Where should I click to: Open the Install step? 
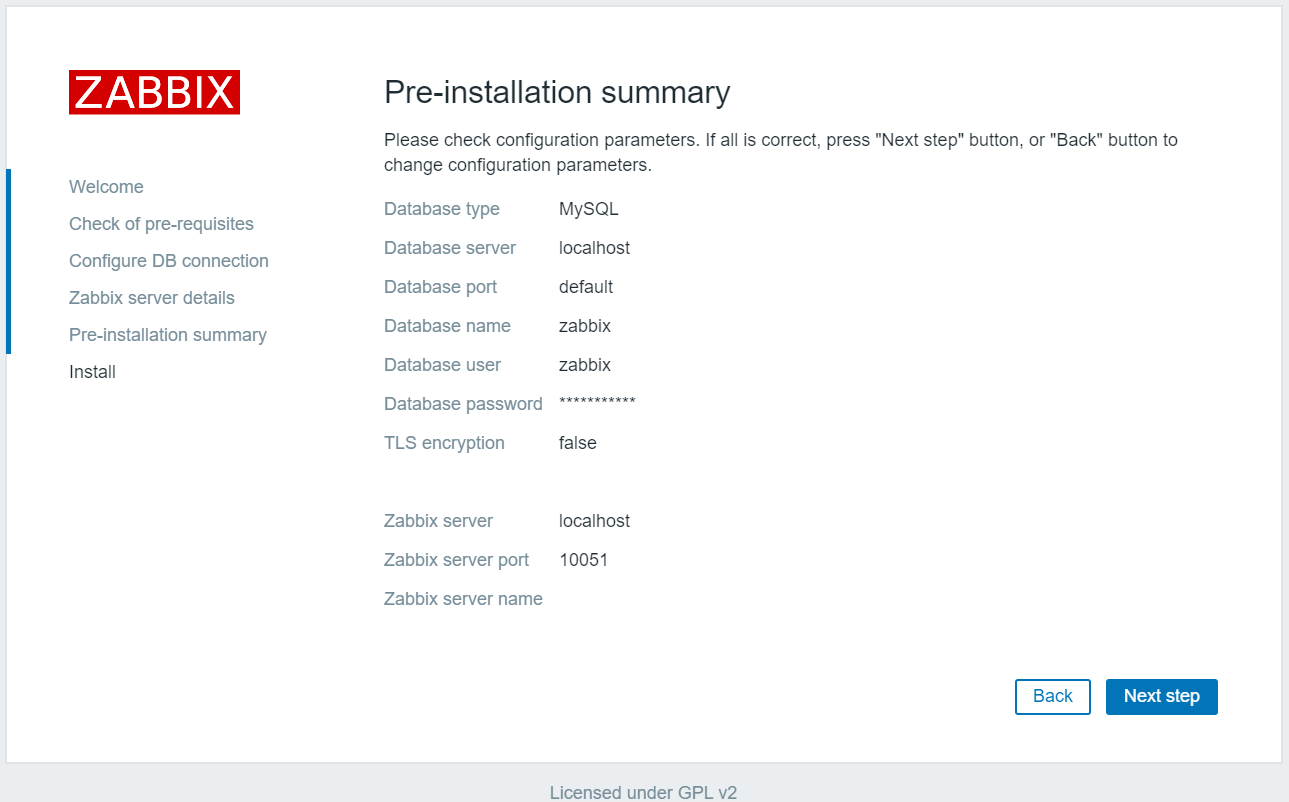pos(91,371)
